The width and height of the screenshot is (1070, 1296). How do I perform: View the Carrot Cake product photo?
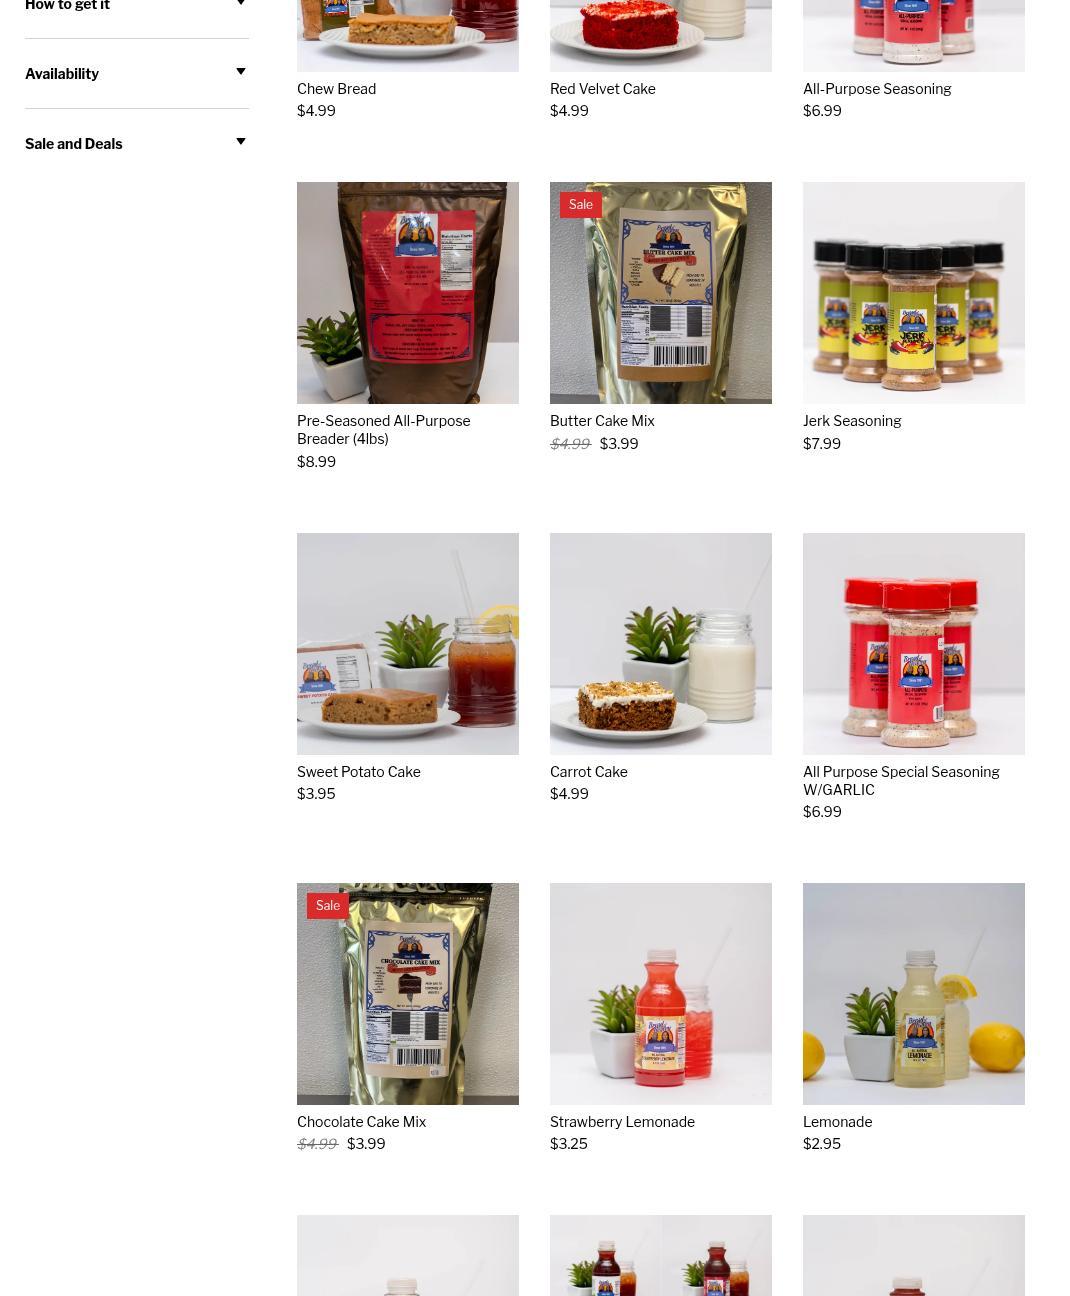coord(661,644)
